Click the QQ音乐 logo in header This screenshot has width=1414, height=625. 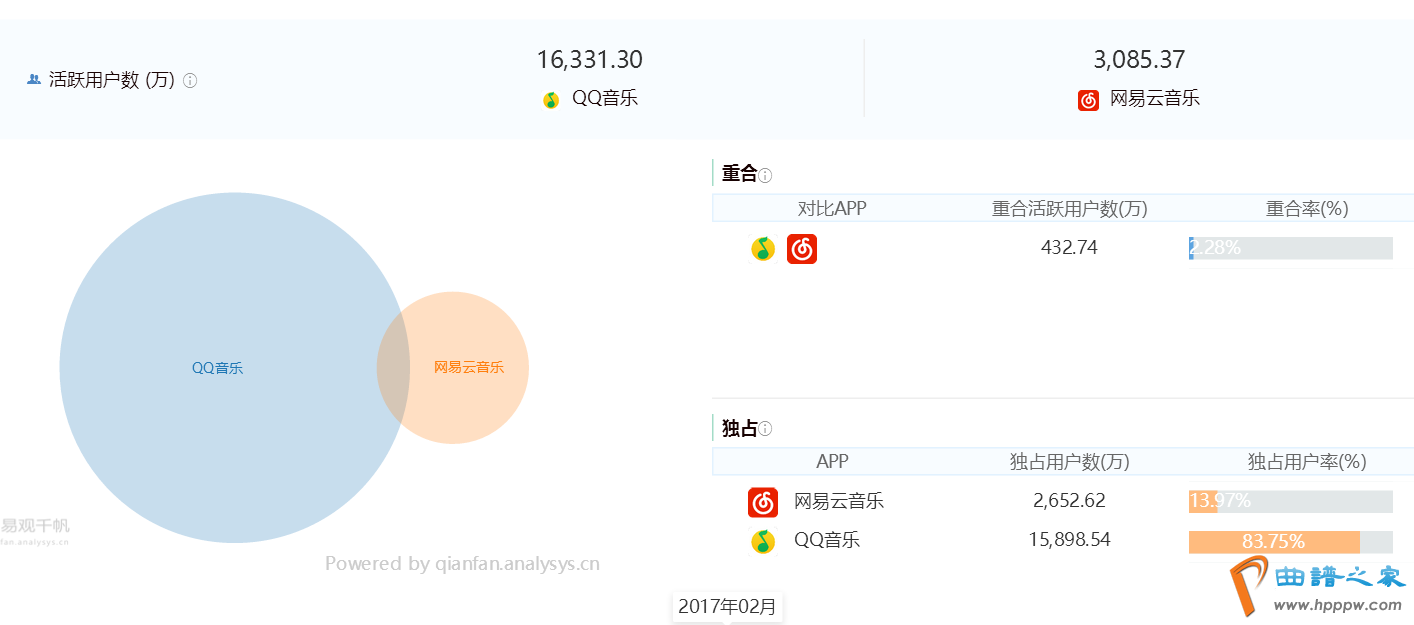[x=551, y=100]
